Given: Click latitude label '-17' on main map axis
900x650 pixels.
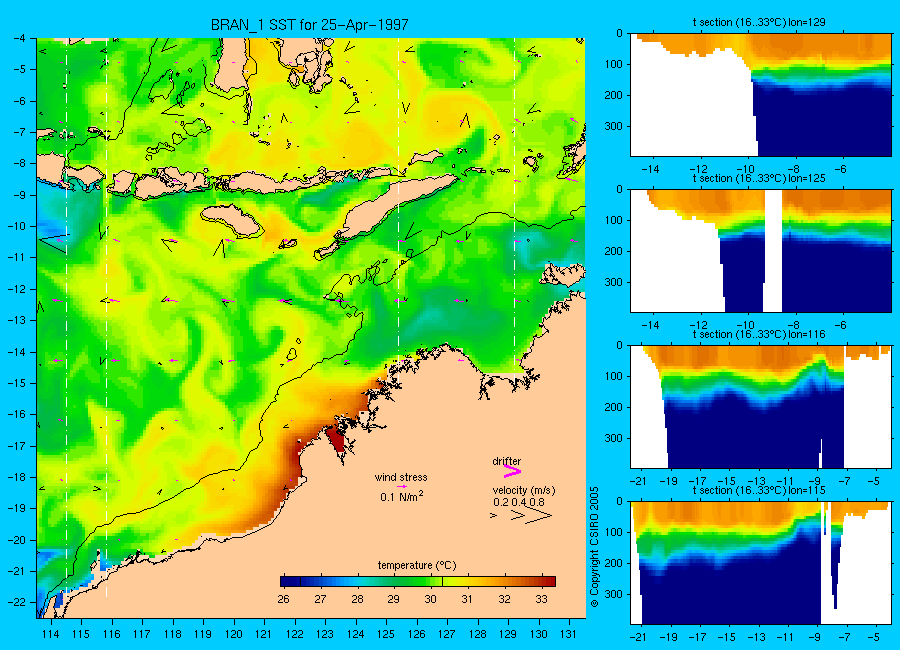Looking at the screenshot, I should 17,446.
